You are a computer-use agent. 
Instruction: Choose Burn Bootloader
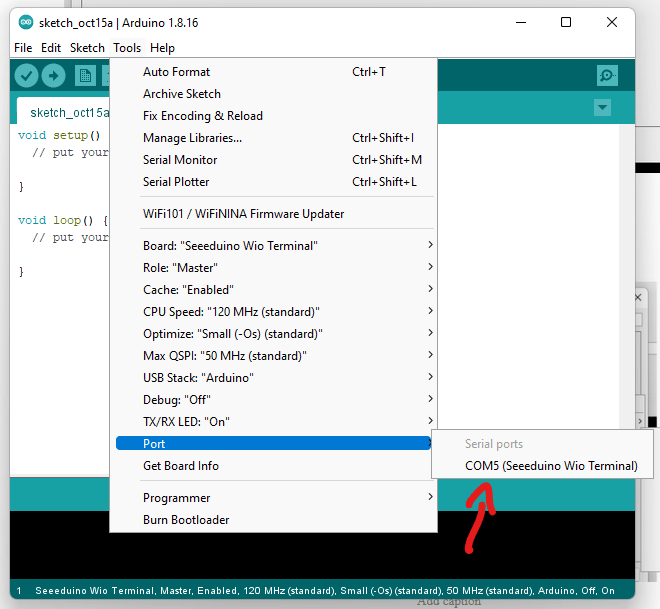[273, 520]
